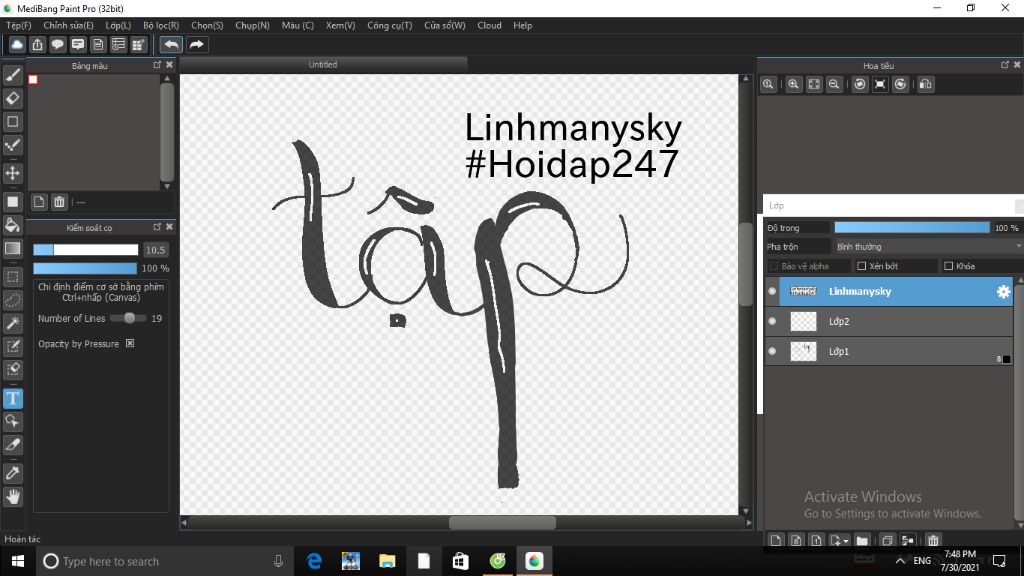The image size is (1024, 576).
Task: Adjust the brush size slider
Action: click(x=86, y=249)
